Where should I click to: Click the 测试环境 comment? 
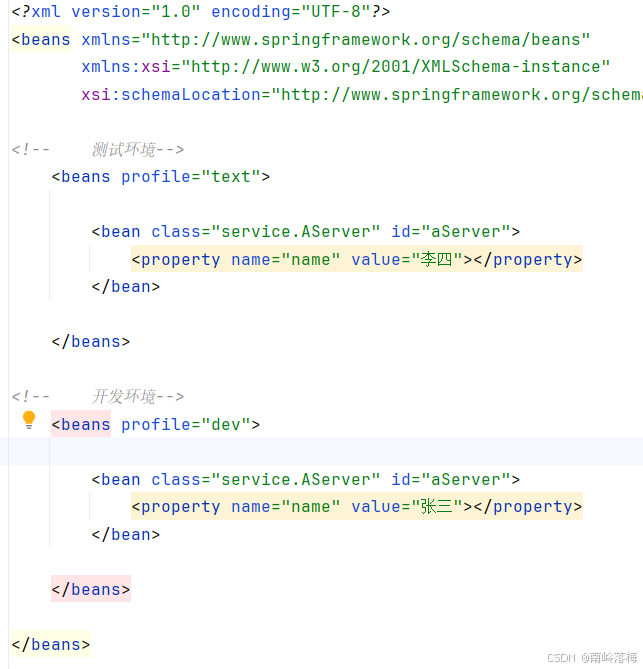[98, 149]
